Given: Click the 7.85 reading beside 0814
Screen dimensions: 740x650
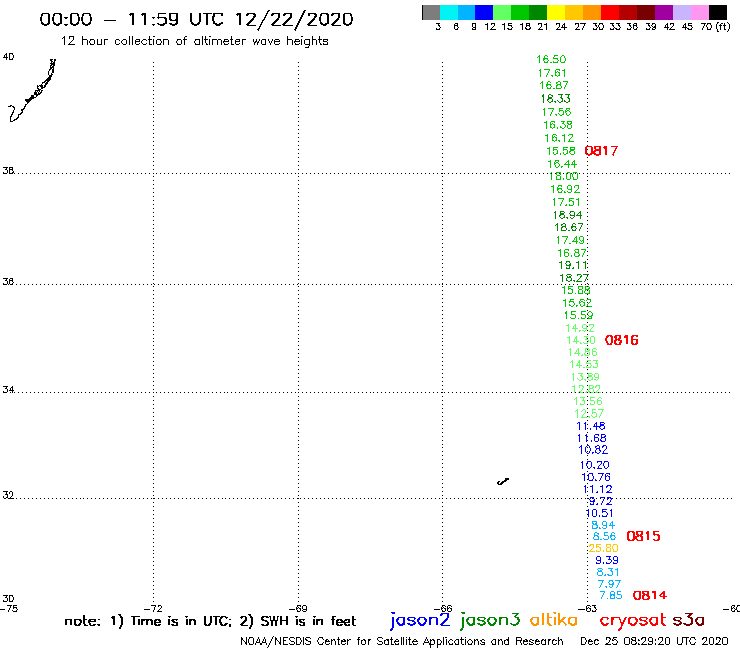Looking at the screenshot, I should click(611, 596).
